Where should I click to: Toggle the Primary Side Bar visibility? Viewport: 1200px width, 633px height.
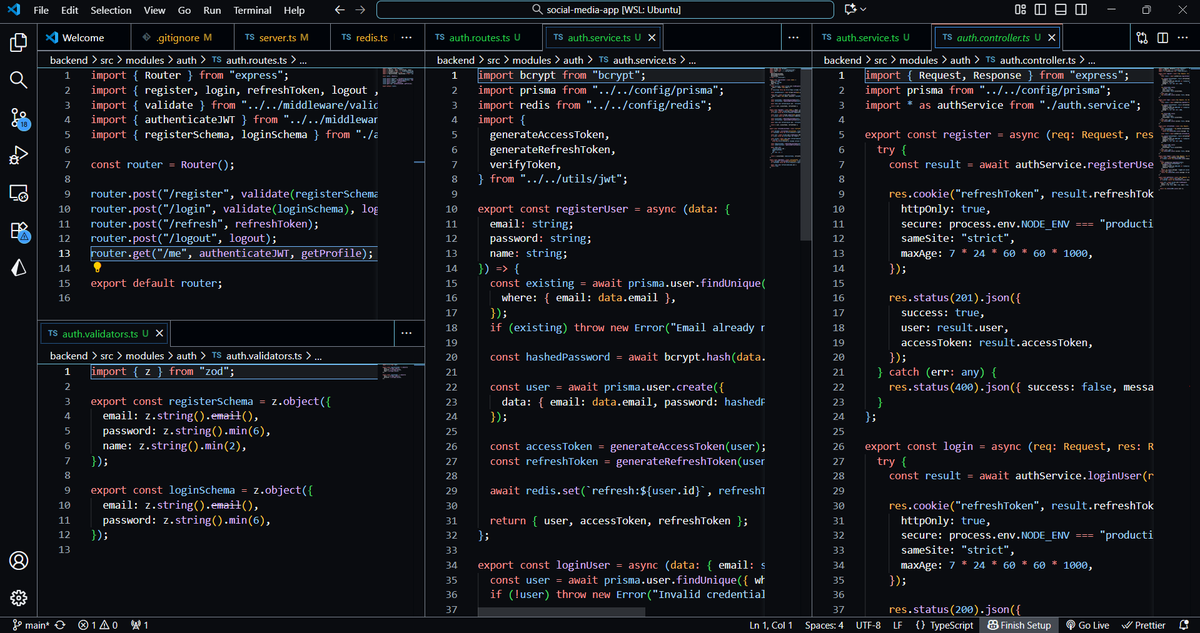(1040, 10)
